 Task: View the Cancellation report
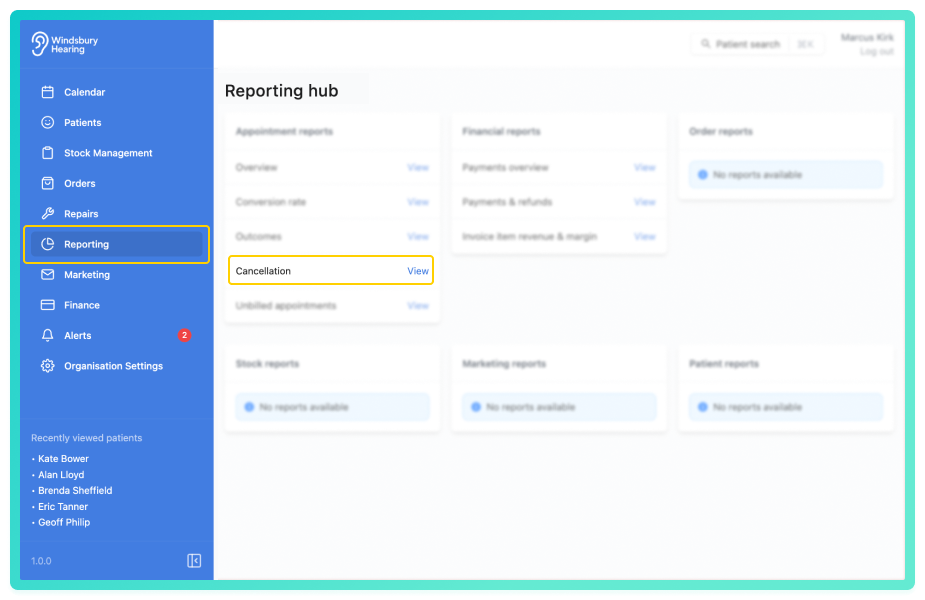[418, 271]
